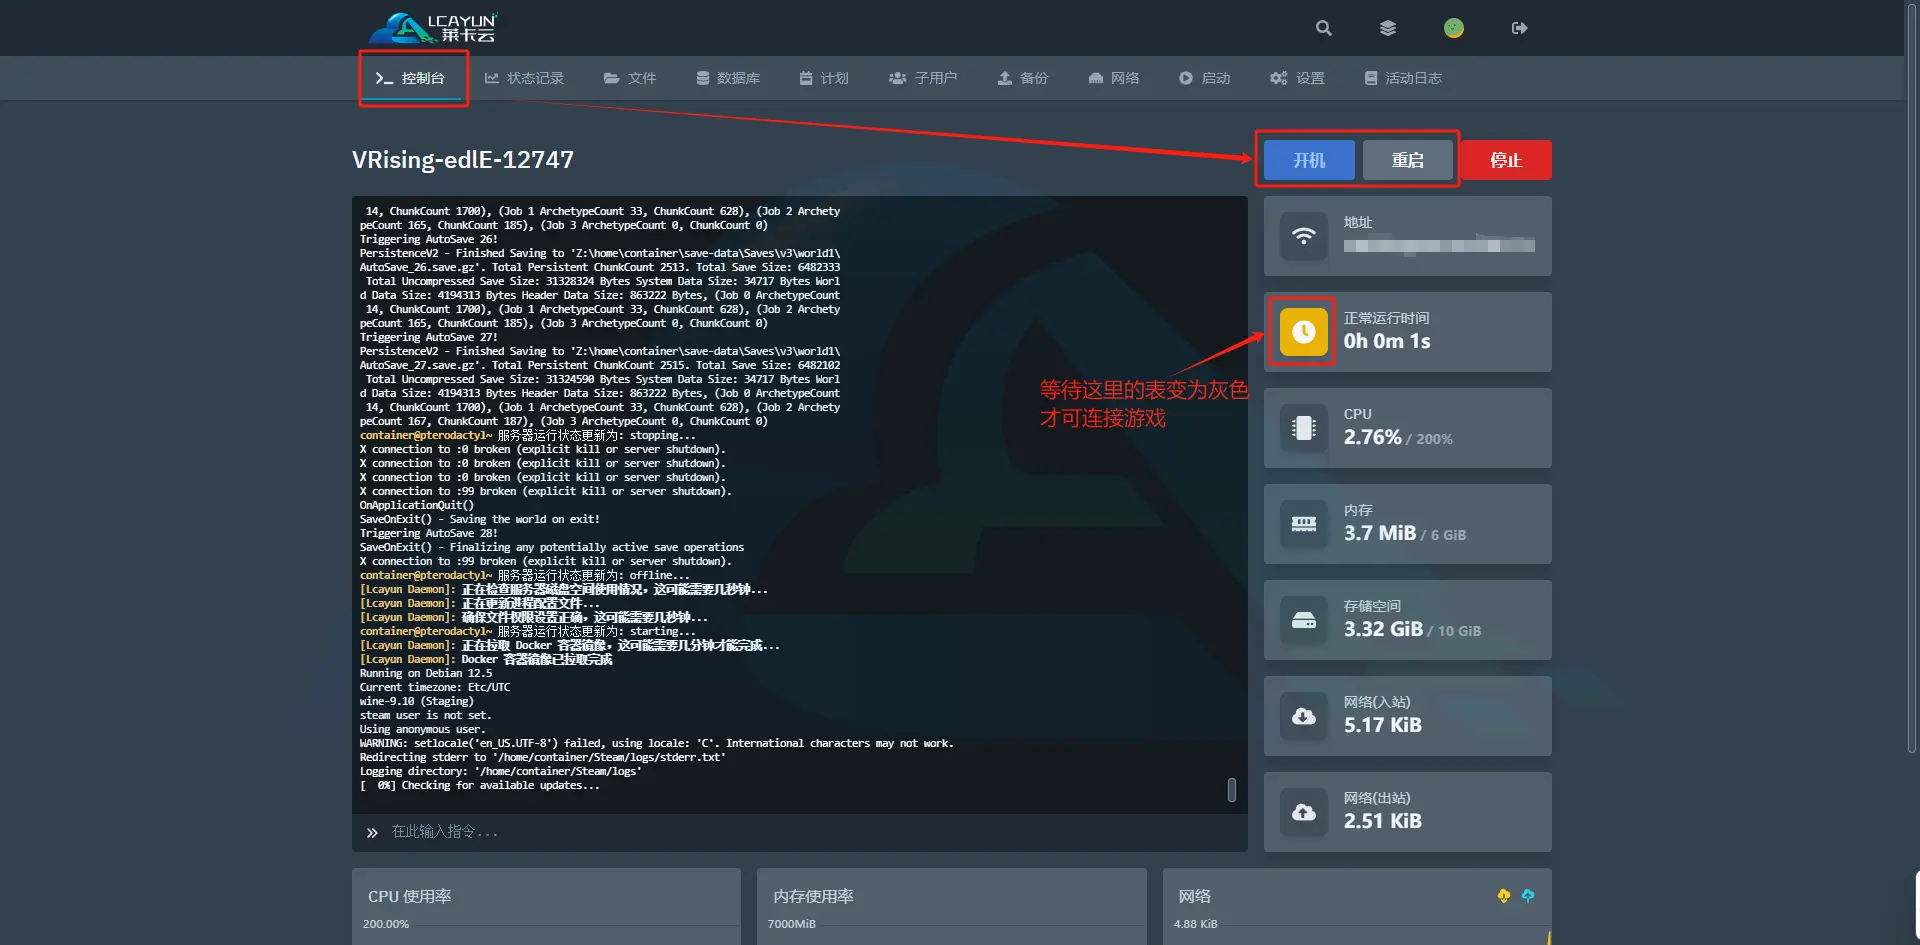Image resolution: width=1920 pixels, height=945 pixels.
Task: Click the yellow clock uptime icon
Action: coord(1304,332)
